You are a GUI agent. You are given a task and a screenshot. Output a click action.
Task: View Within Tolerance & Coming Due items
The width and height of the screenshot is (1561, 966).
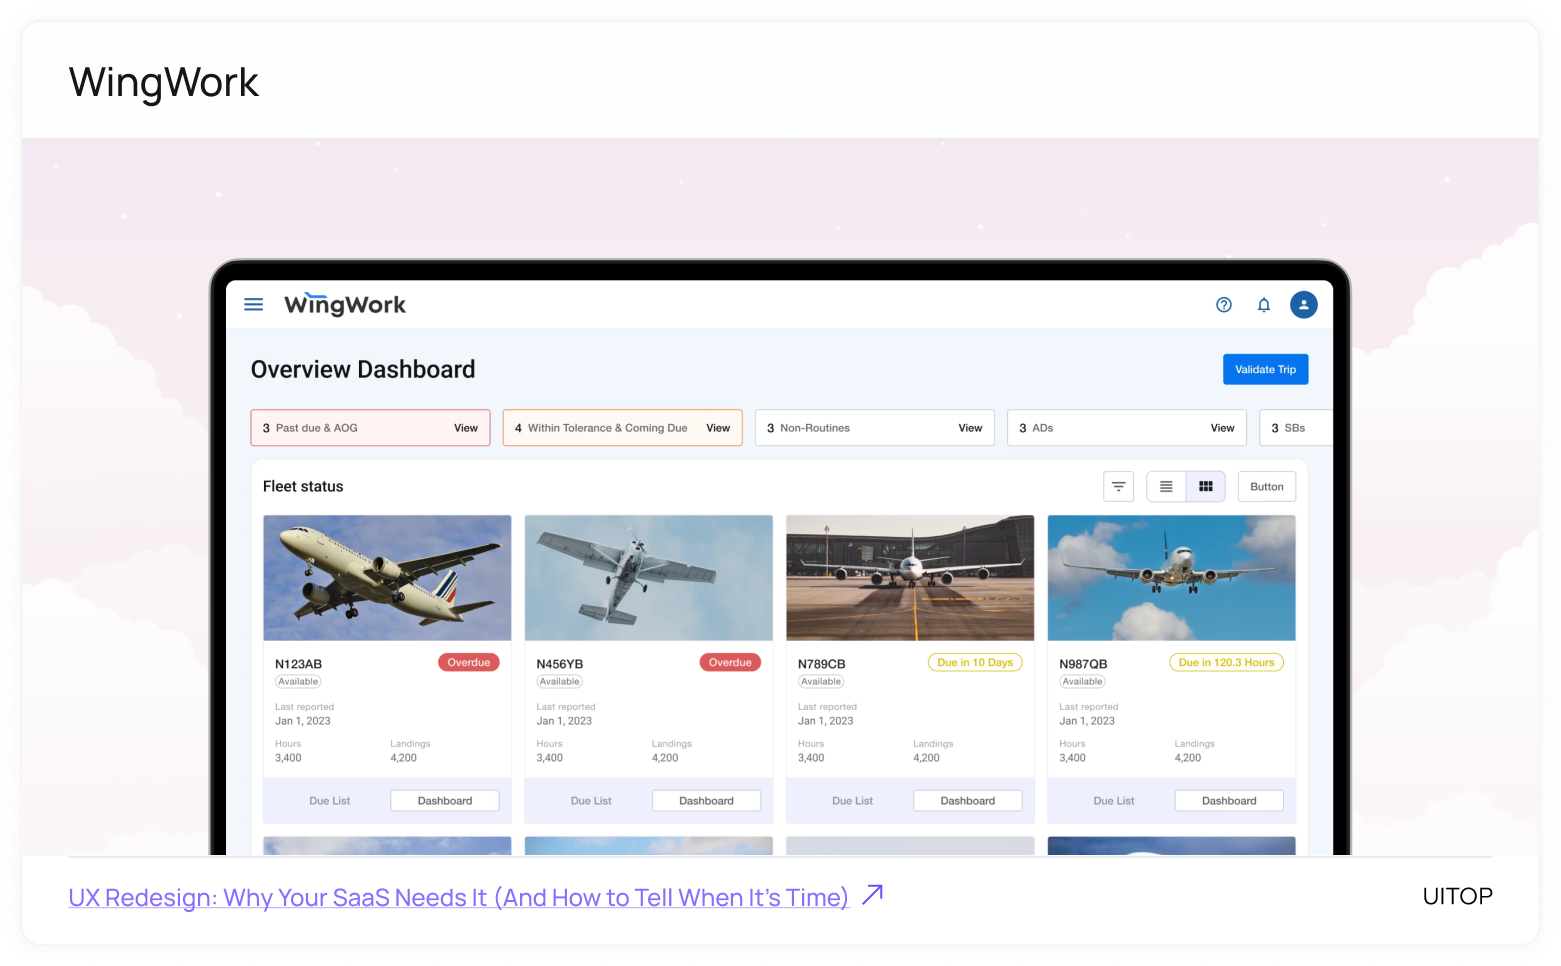(718, 428)
